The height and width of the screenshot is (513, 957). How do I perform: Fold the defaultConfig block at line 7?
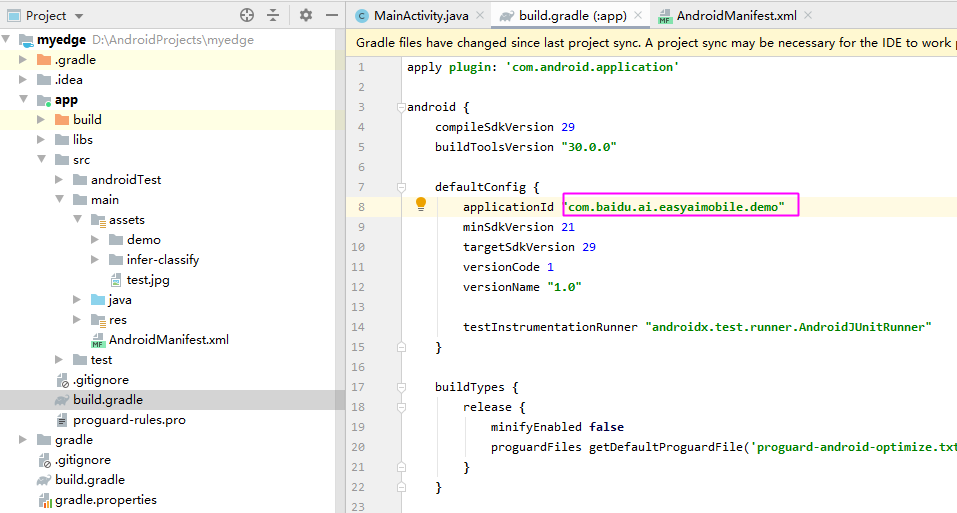pyautogui.click(x=401, y=187)
